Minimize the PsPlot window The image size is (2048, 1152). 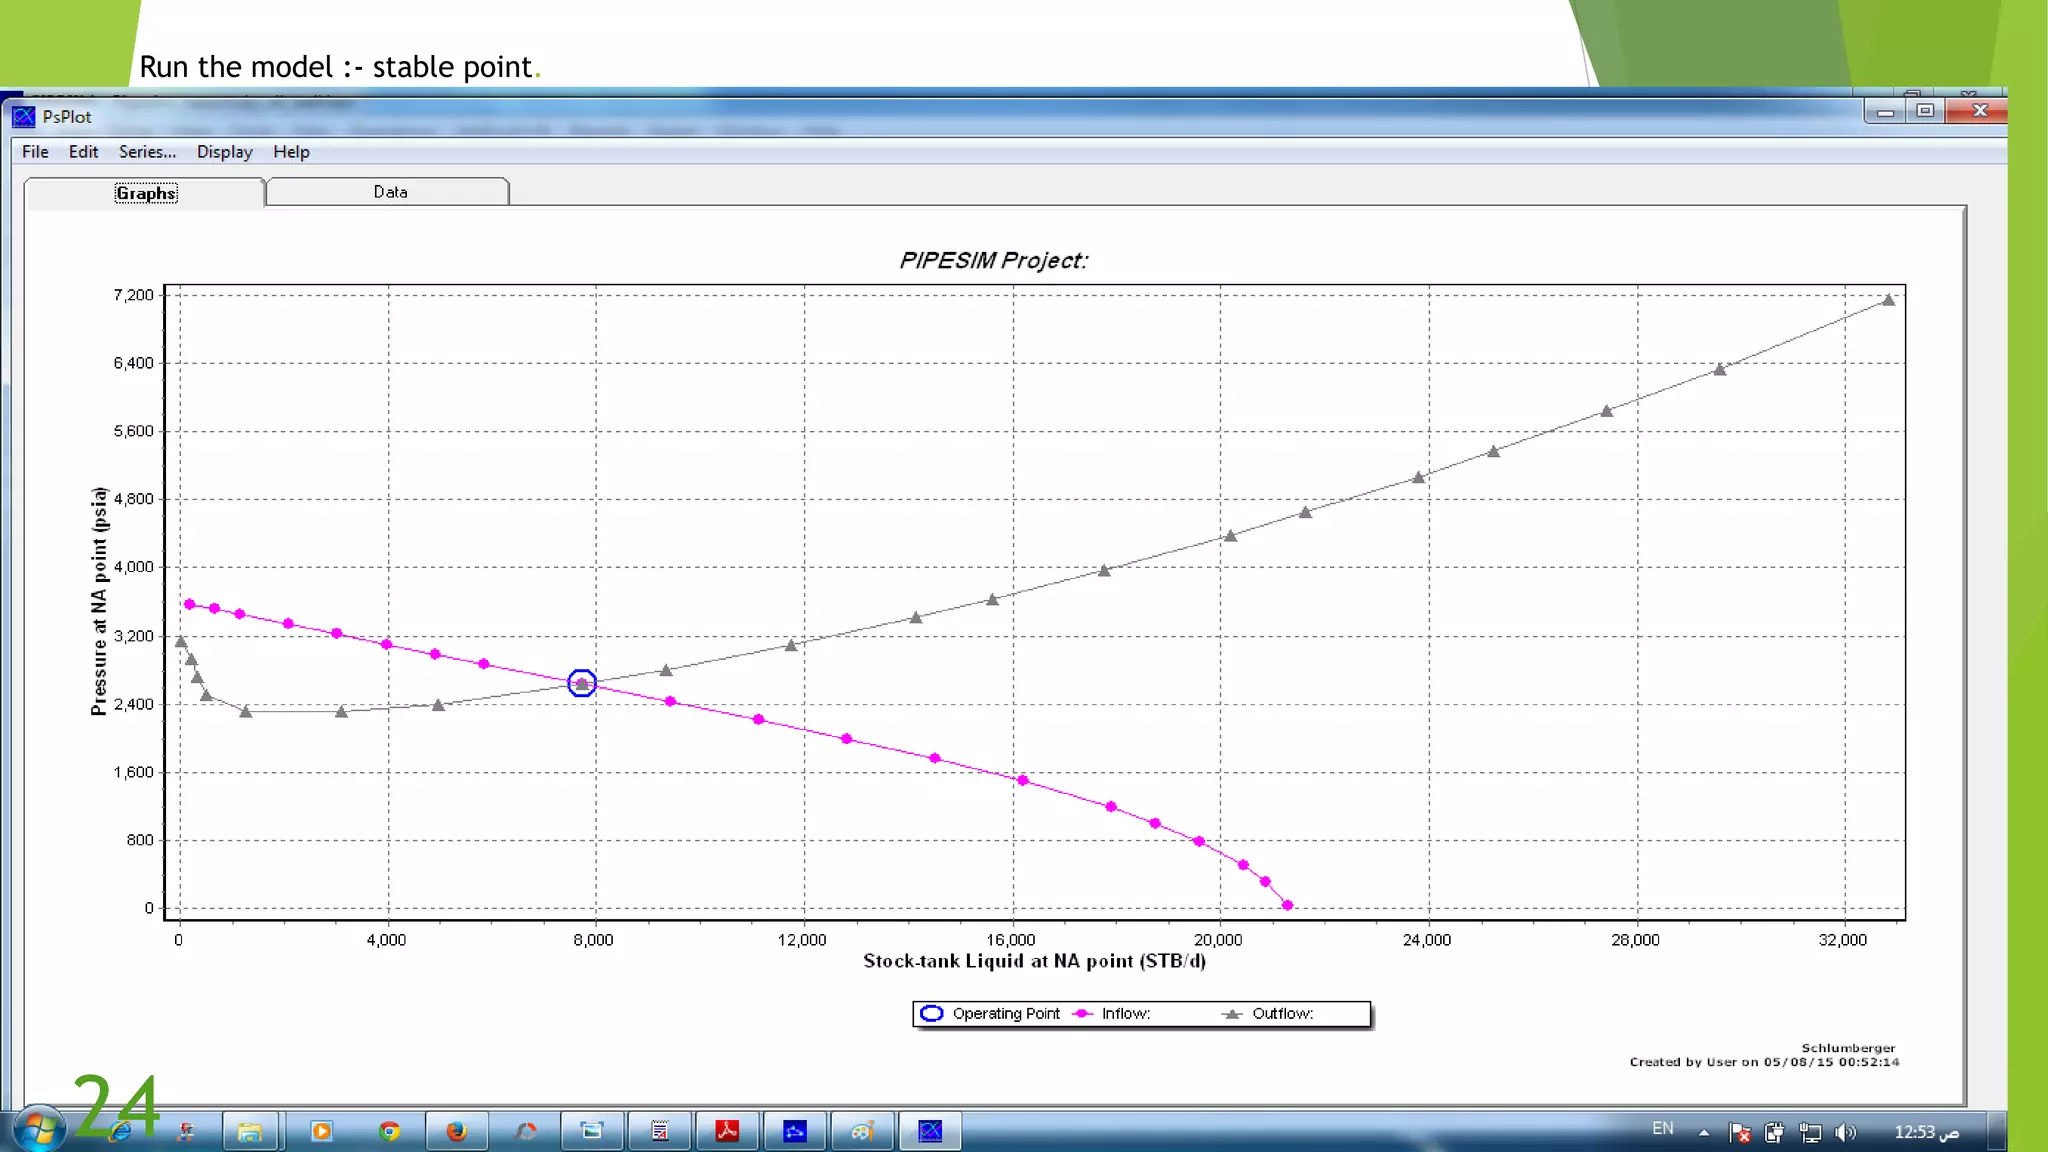click(x=1885, y=111)
